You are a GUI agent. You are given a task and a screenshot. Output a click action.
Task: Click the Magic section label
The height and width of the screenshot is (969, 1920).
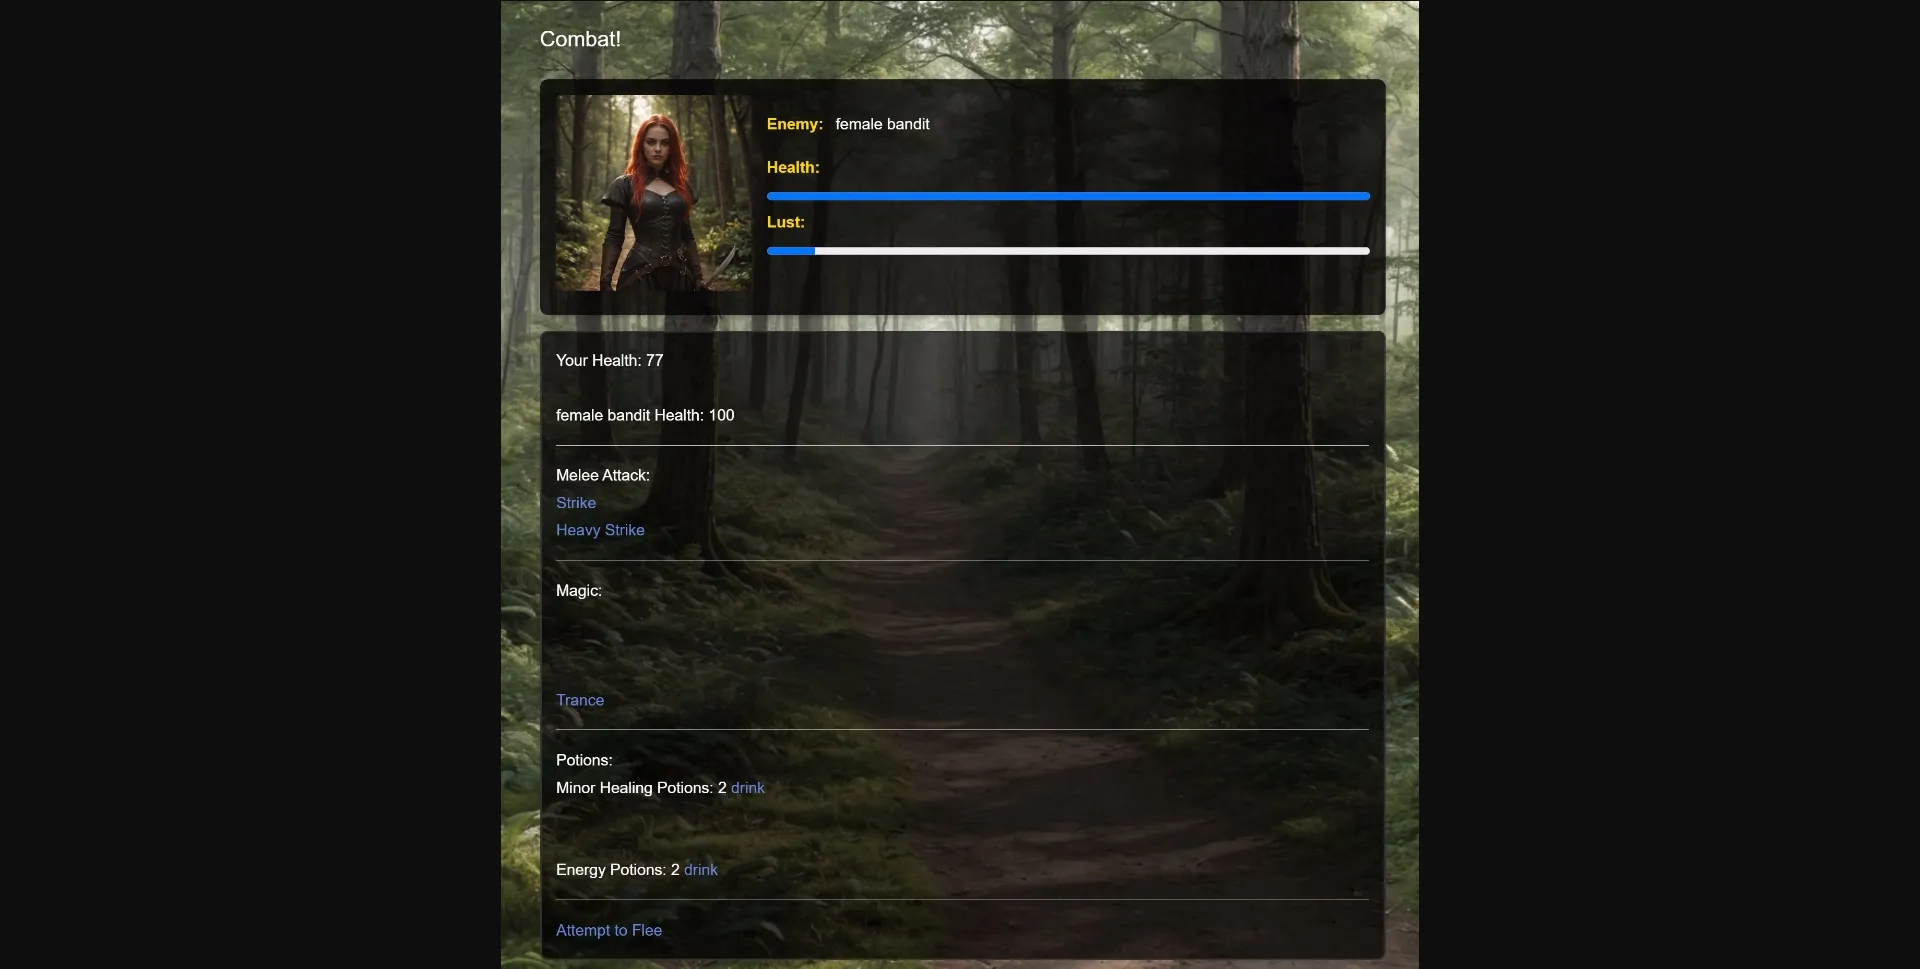coord(578,591)
